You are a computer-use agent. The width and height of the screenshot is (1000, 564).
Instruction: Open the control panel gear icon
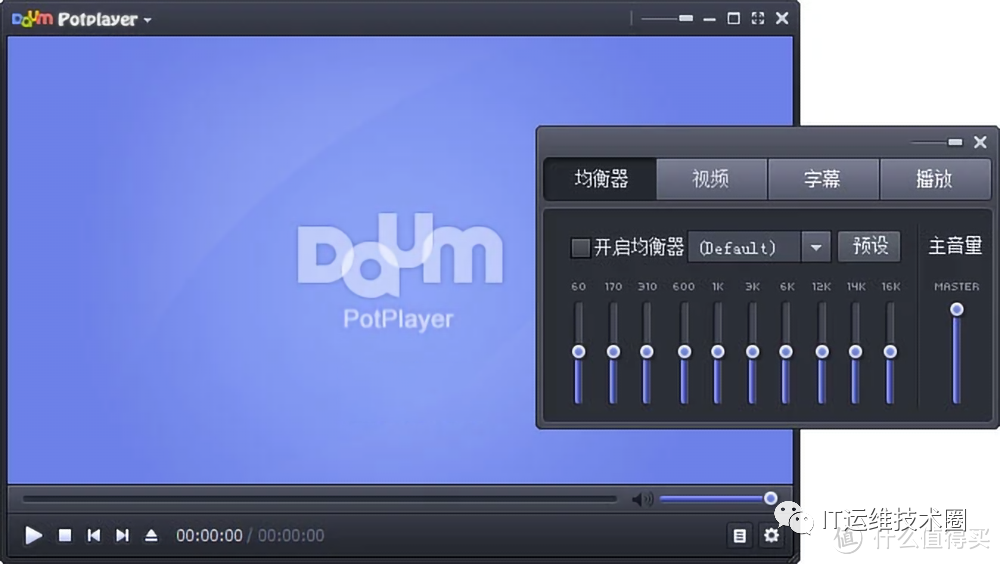click(x=772, y=536)
